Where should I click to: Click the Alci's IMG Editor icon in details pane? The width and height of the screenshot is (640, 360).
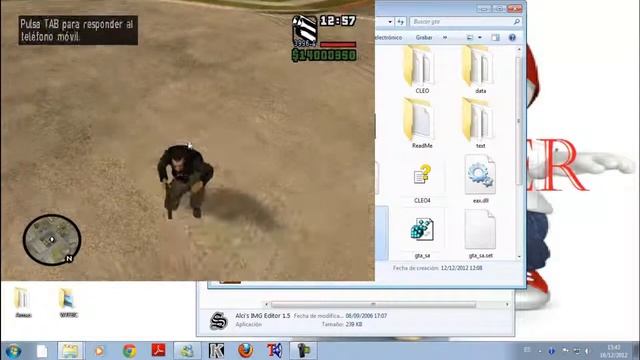(218, 320)
